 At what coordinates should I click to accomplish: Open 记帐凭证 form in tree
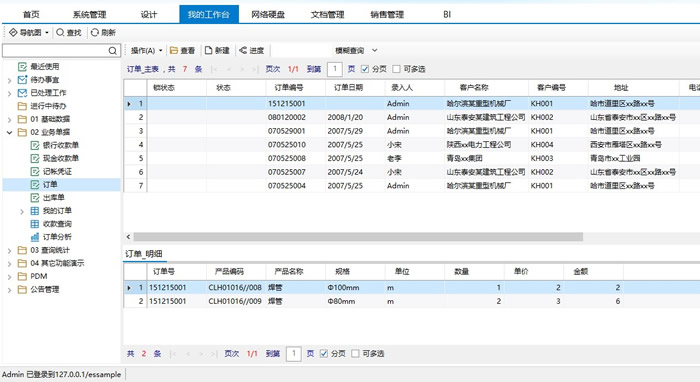[57, 171]
